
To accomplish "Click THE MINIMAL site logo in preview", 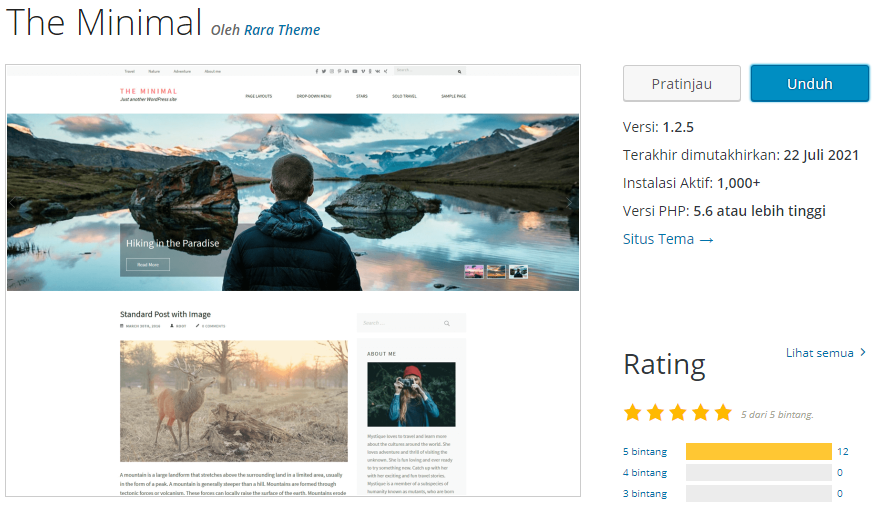I will pyautogui.click(x=149, y=91).
